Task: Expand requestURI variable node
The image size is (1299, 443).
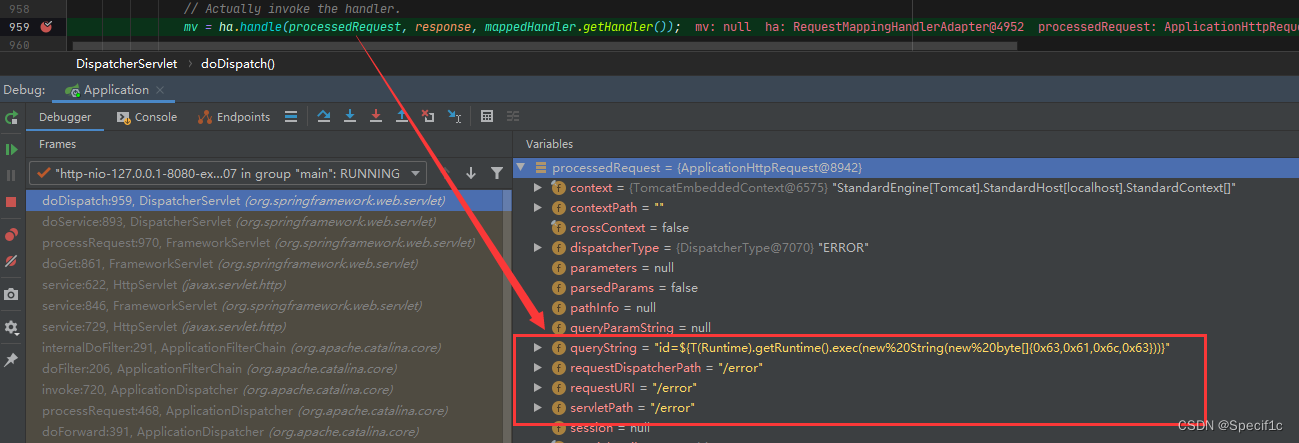Action: (x=538, y=388)
